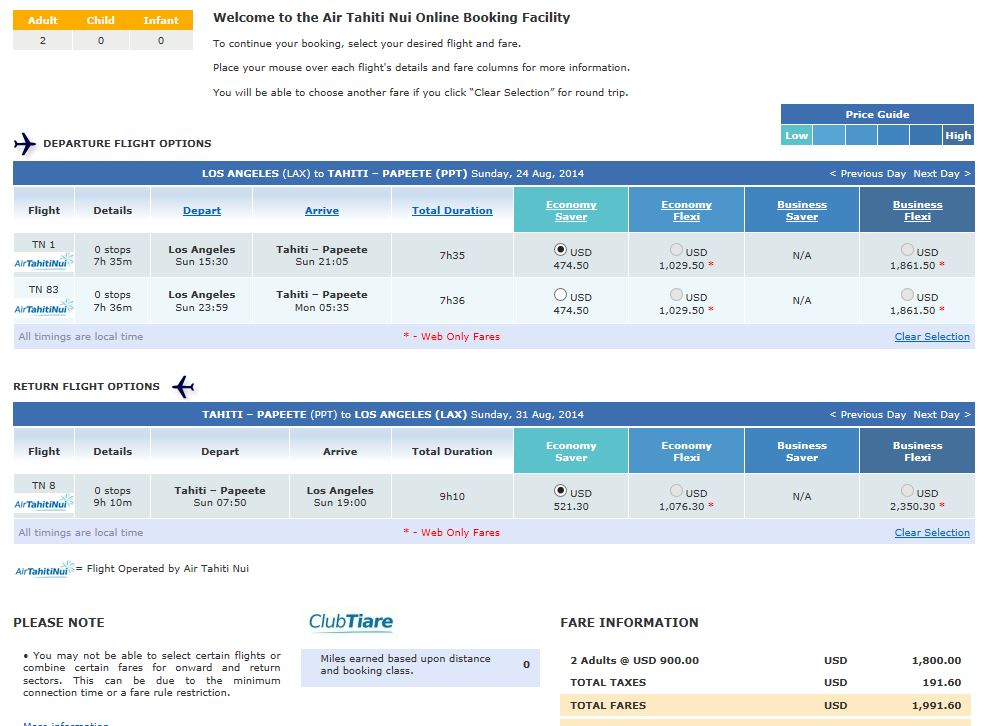Click the High swatch in Price Guide
Viewport: 986px width, 726px height.
coord(958,135)
